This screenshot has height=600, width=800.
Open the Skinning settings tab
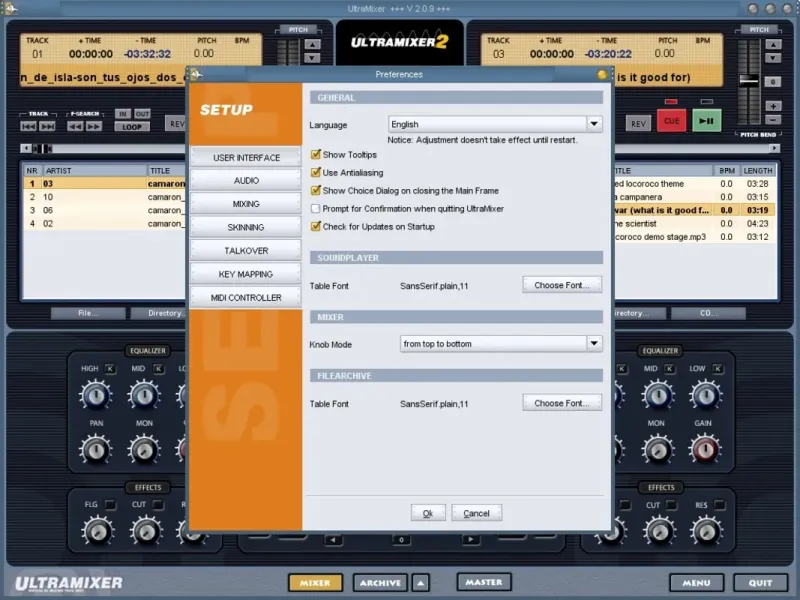coord(246,228)
